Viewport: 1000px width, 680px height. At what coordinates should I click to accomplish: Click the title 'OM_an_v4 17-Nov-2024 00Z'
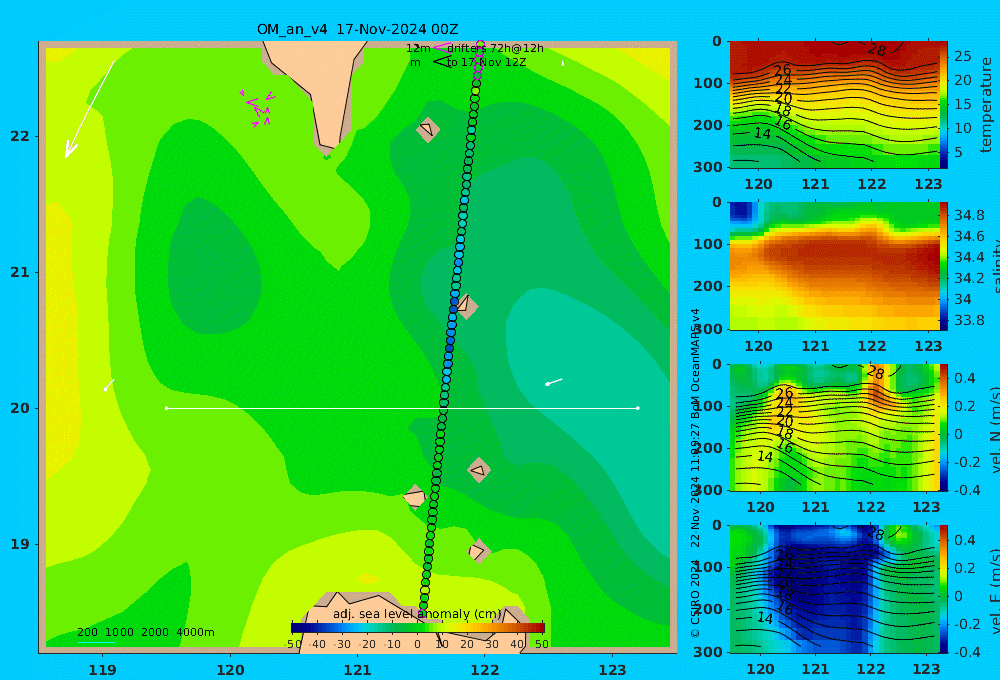(x=357, y=29)
